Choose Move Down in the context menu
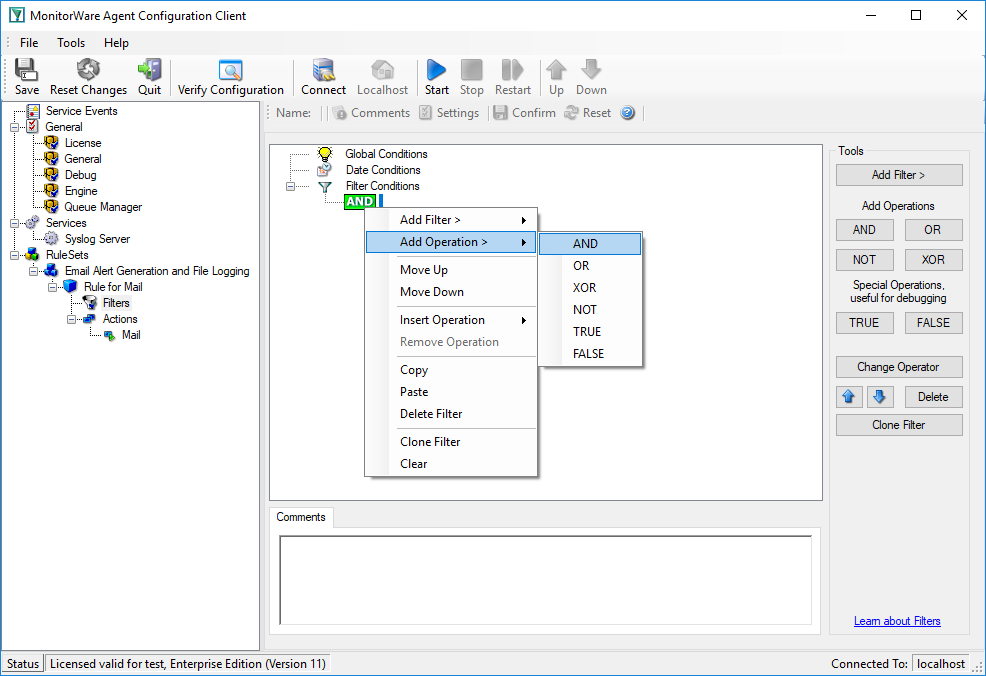The width and height of the screenshot is (986, 676). 451,292
